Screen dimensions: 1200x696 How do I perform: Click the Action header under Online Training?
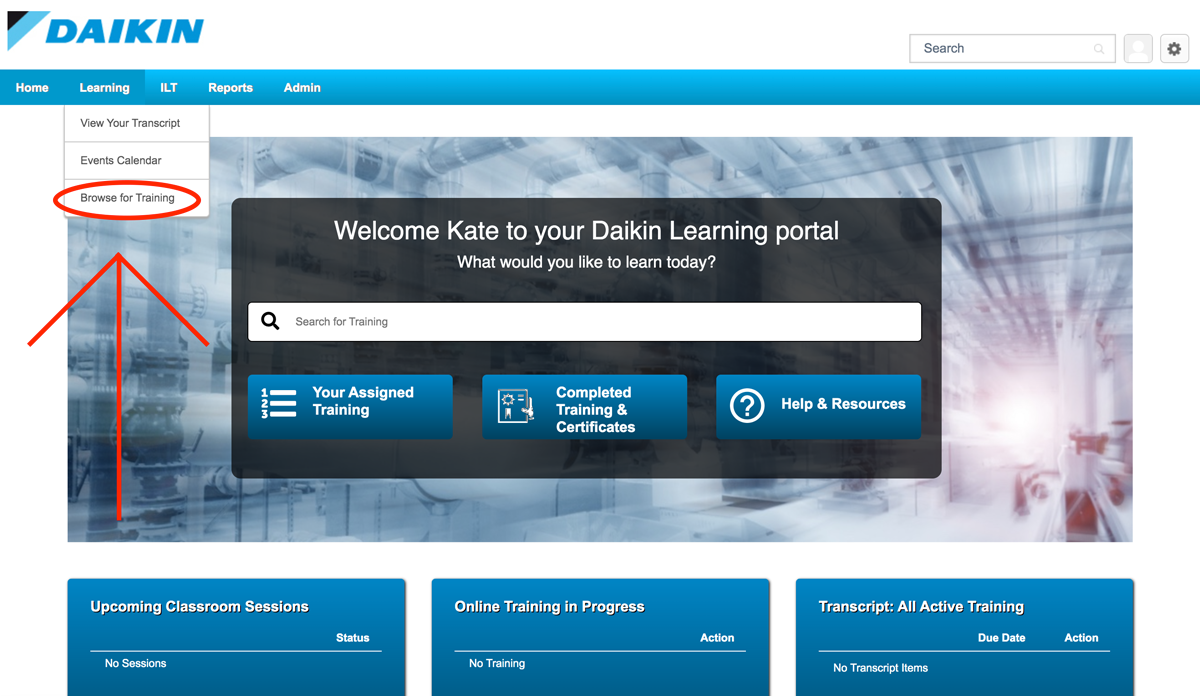717,638
